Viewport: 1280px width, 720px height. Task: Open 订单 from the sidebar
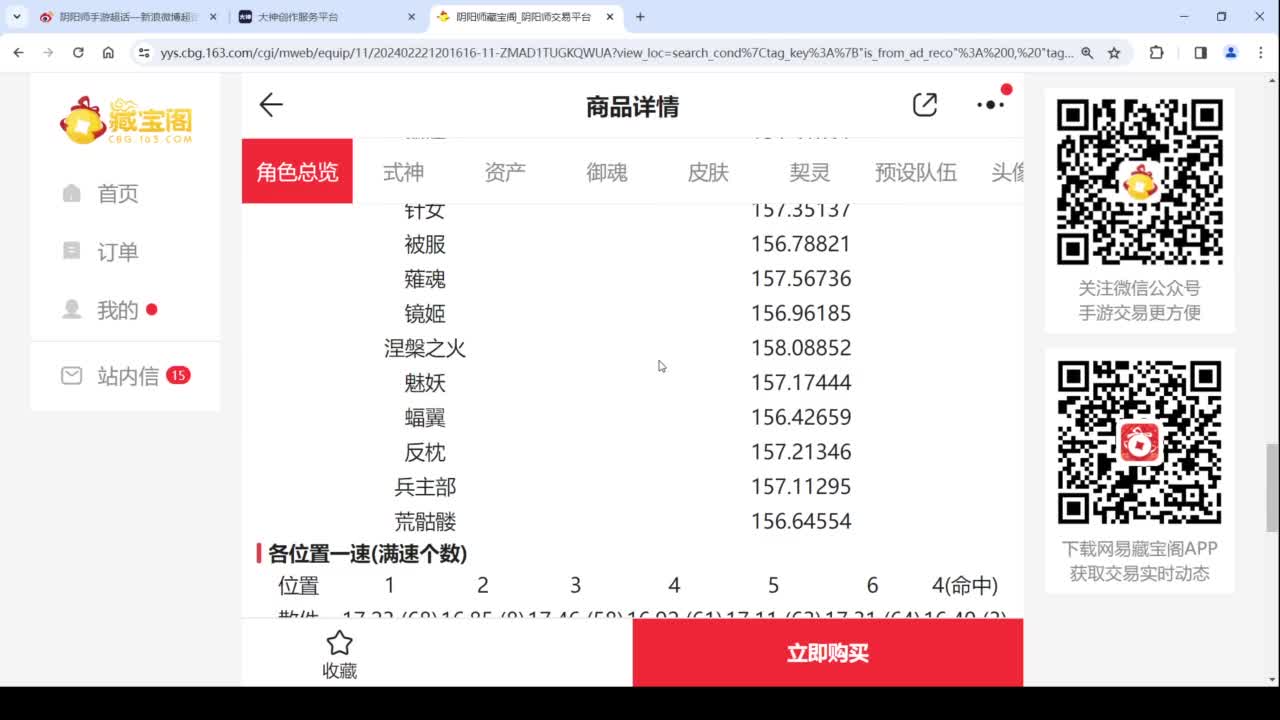117,251
